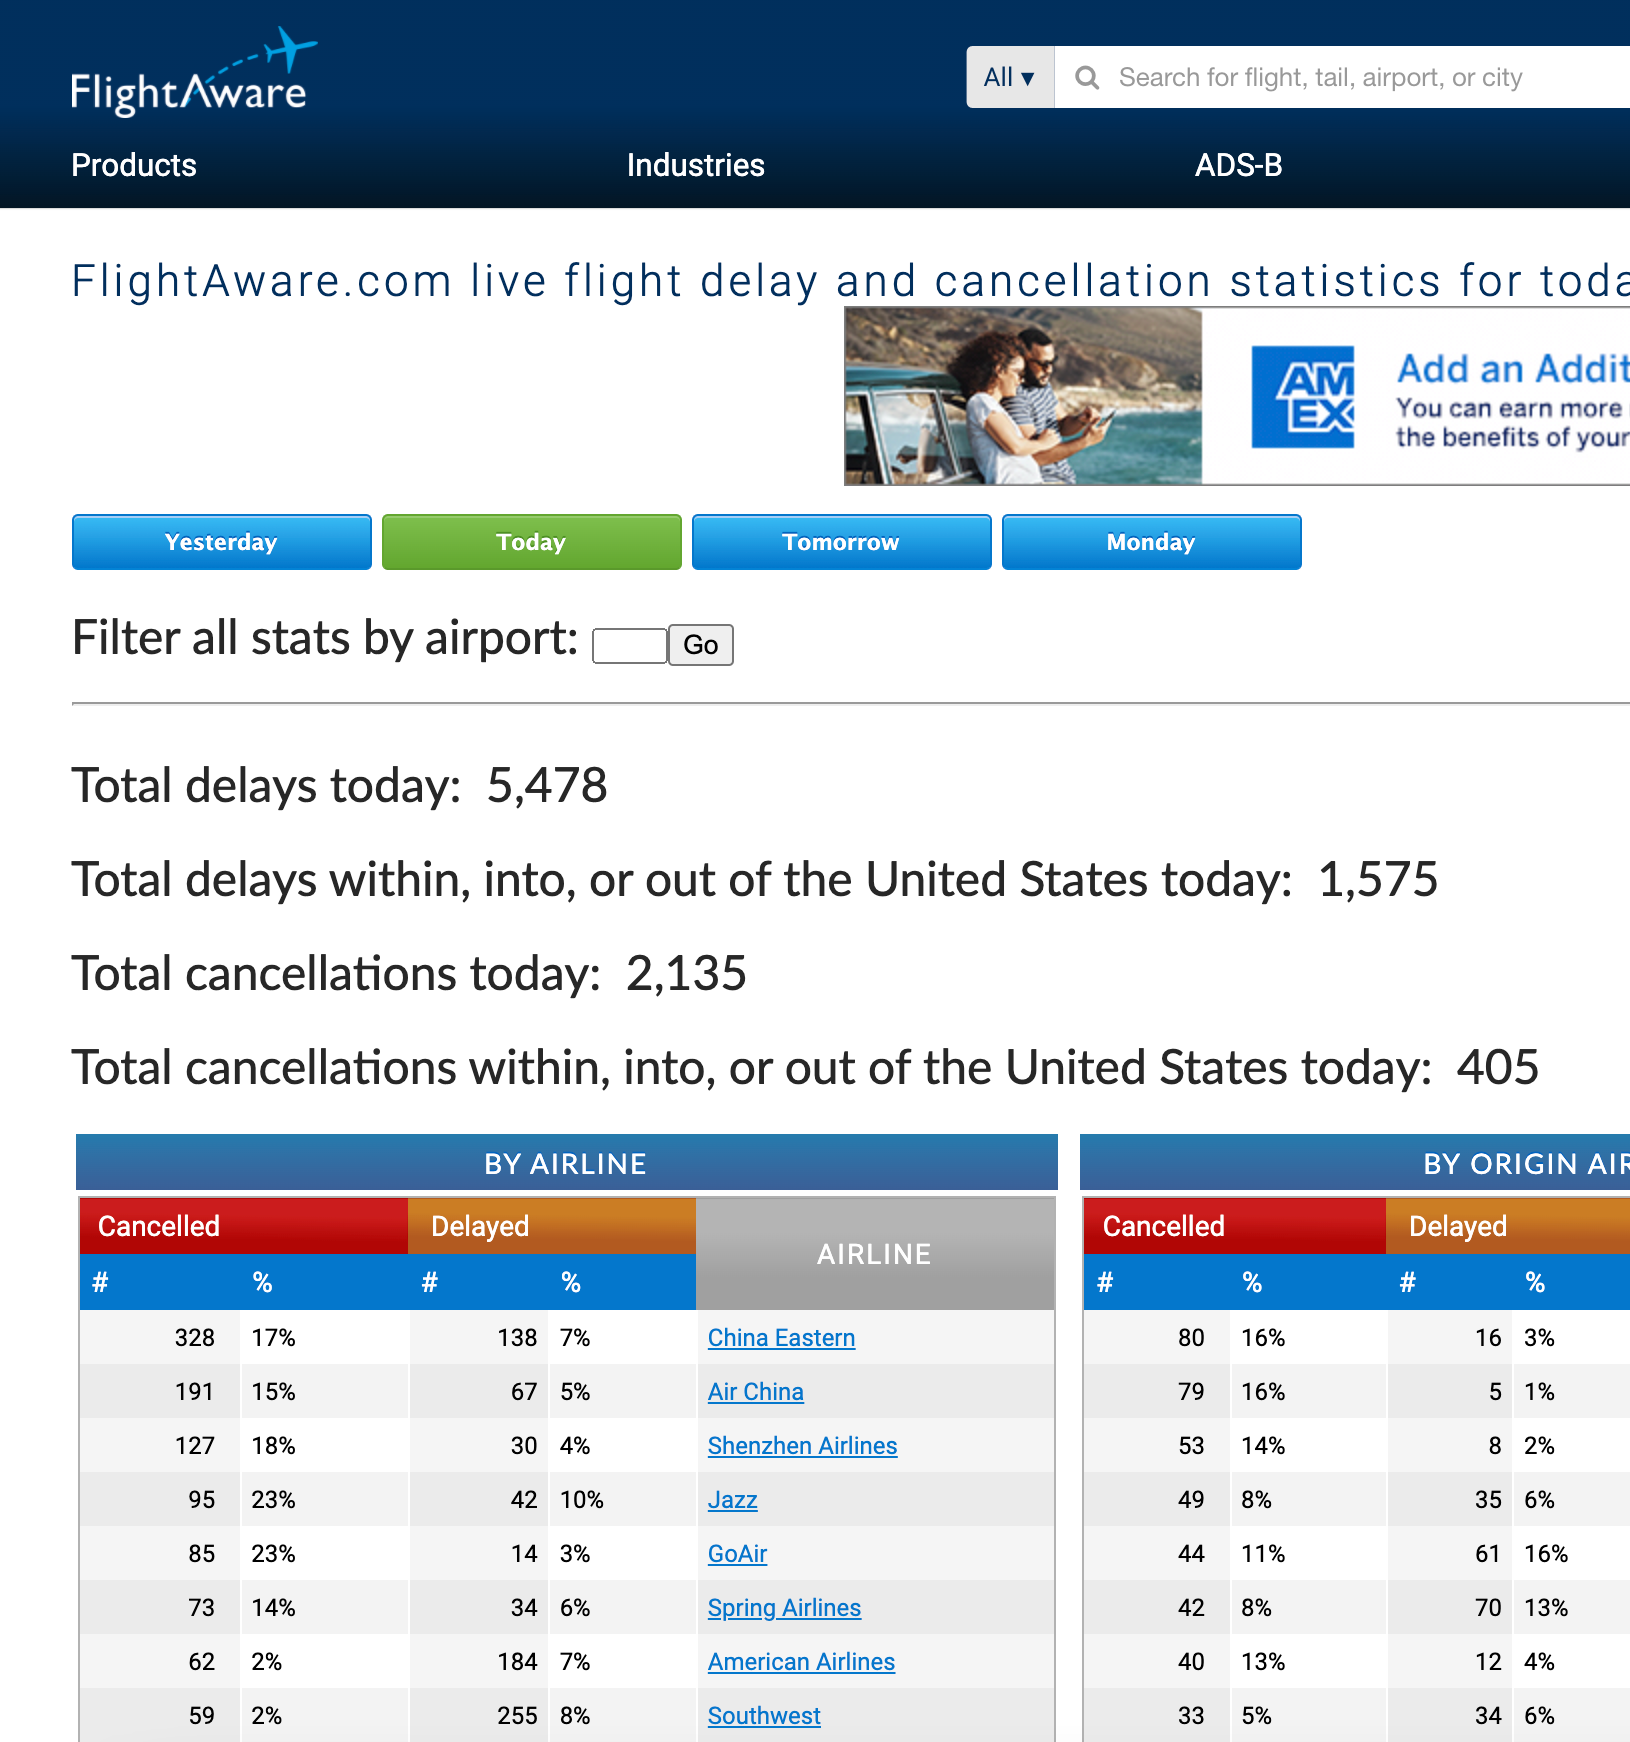Open the Spring Airlines page
1630x1742 pixels.
(784, 1608)
